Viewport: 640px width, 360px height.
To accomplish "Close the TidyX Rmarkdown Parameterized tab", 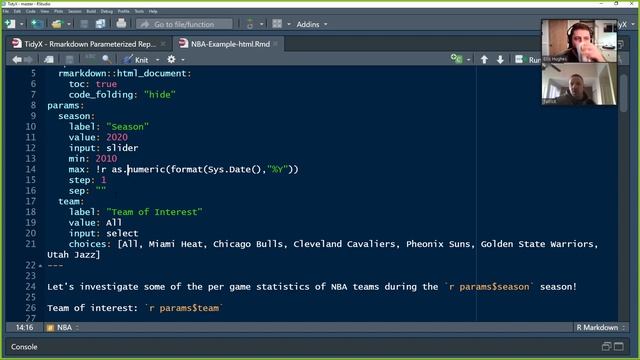I will (163, 44).
